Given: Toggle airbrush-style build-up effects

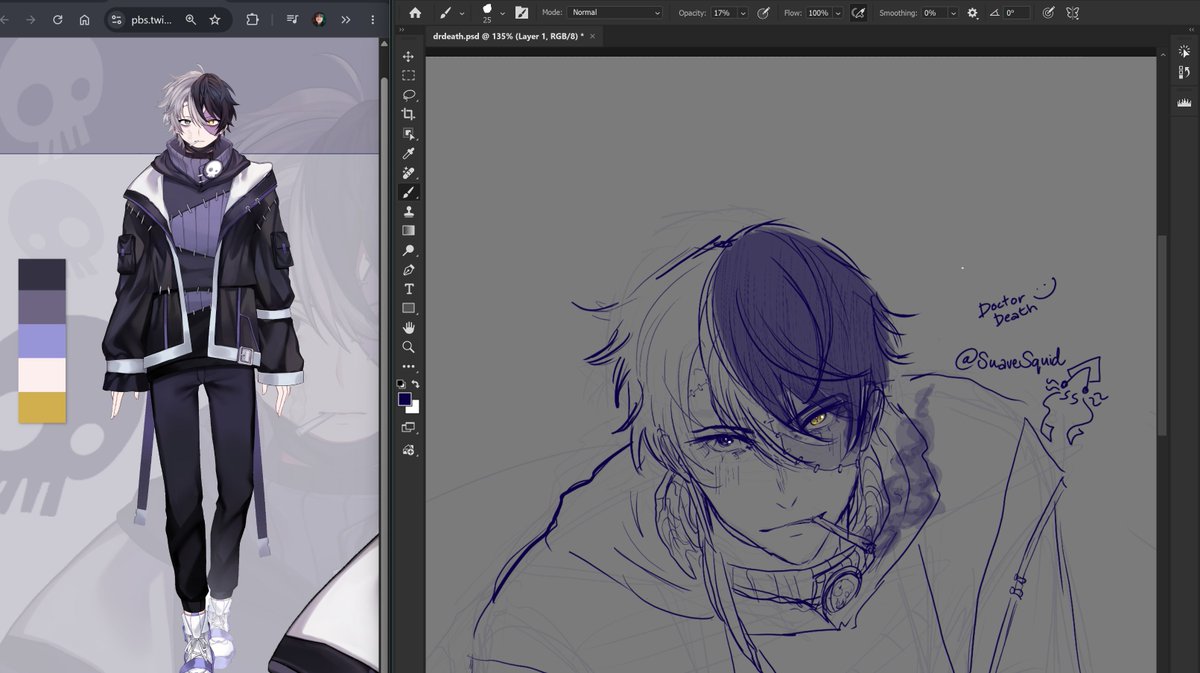Looking at the screenshot, I should pos(857,13).
